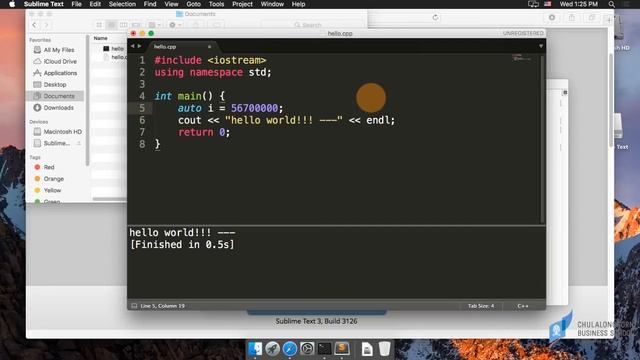Select Macintosh HD in Finder sidebar
Image resolution: width=640 pixels, height=360 pixels.
click(x=62, y=132)
